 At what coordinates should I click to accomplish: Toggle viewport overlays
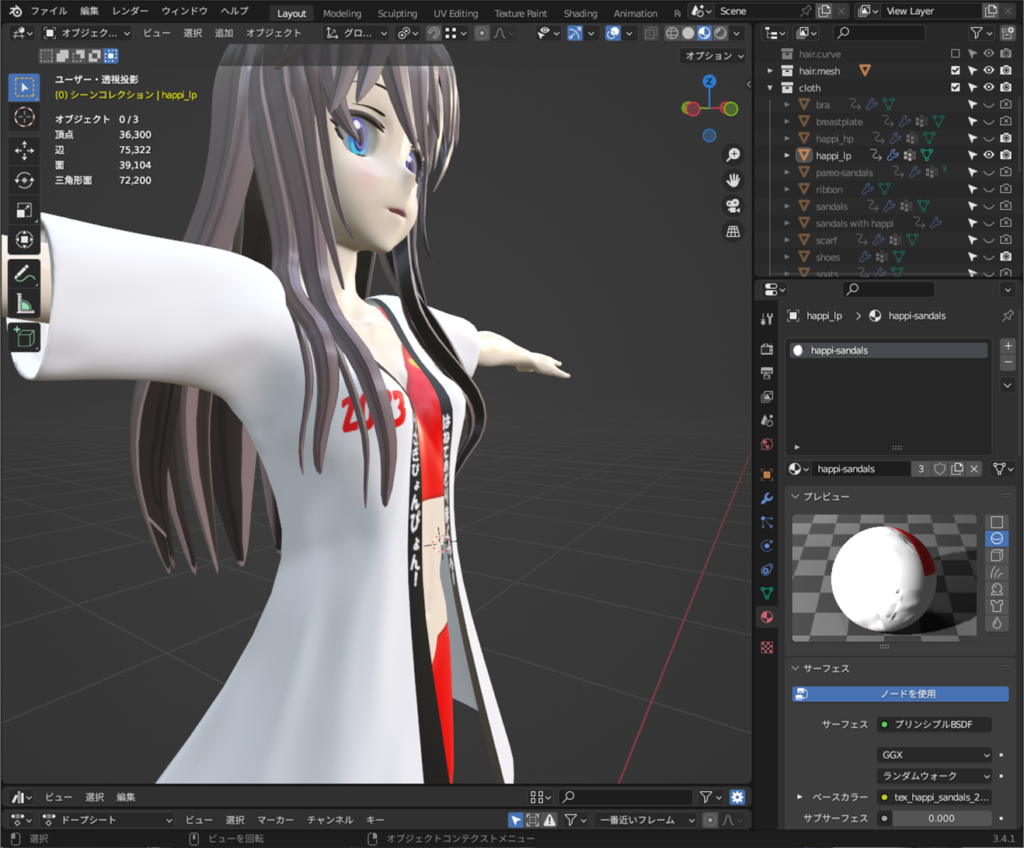tap(613, 33)
